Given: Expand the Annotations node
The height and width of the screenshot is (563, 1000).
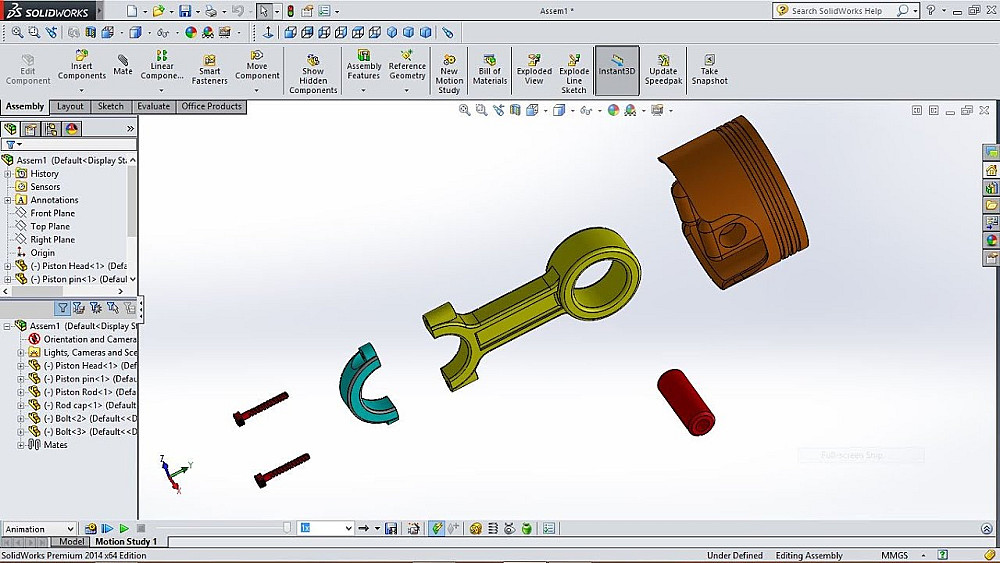Looking at the screenshot, I should (8, 200).
